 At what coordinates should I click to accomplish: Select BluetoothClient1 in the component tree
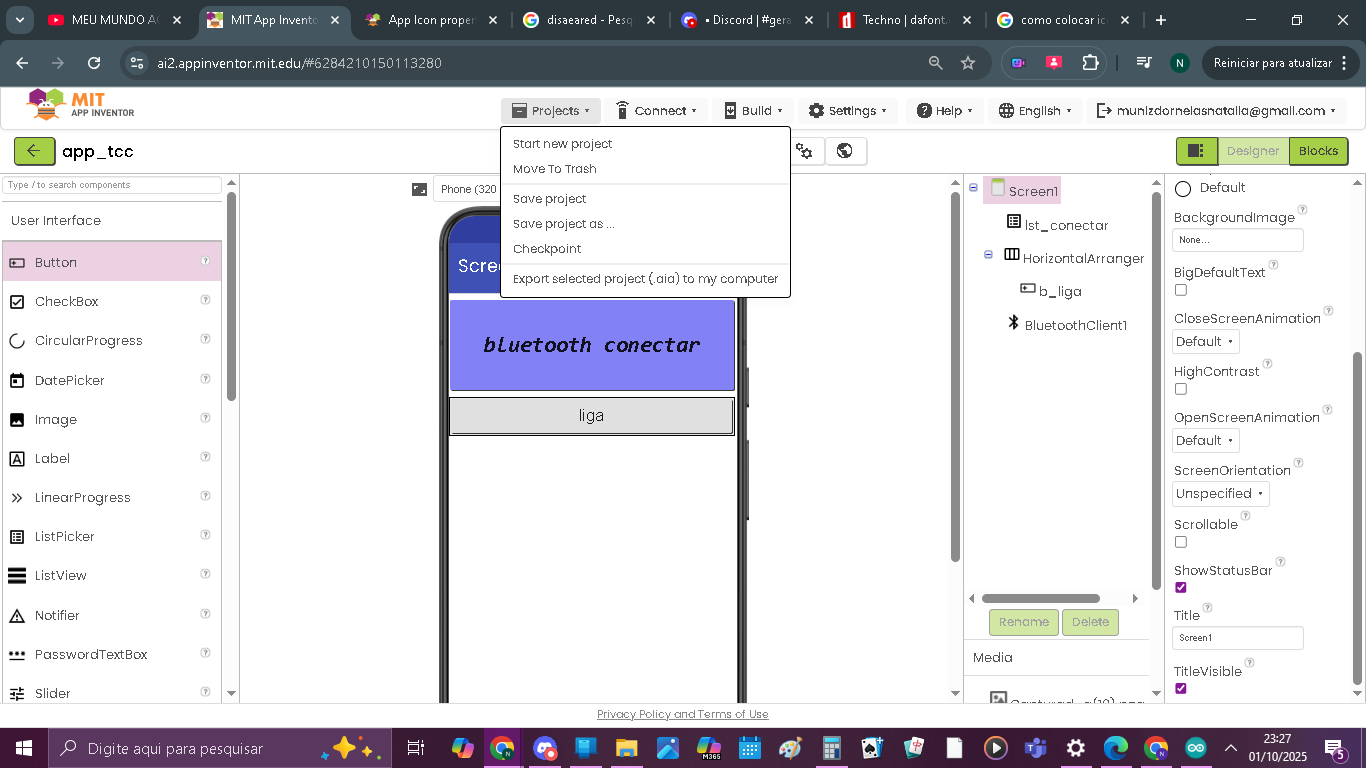1075,325
